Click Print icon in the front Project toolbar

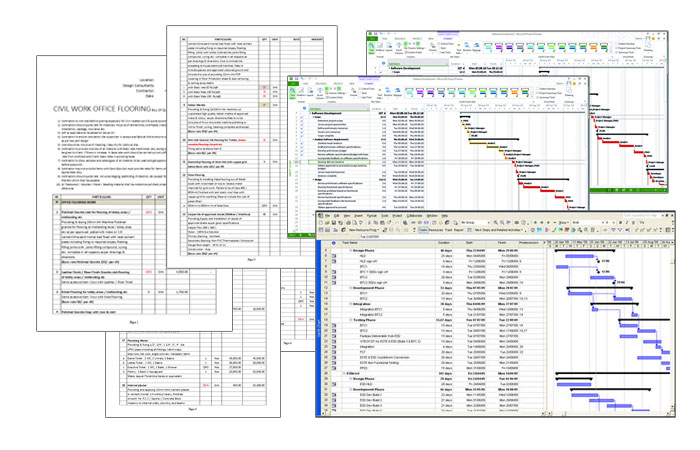coord(348,223)
